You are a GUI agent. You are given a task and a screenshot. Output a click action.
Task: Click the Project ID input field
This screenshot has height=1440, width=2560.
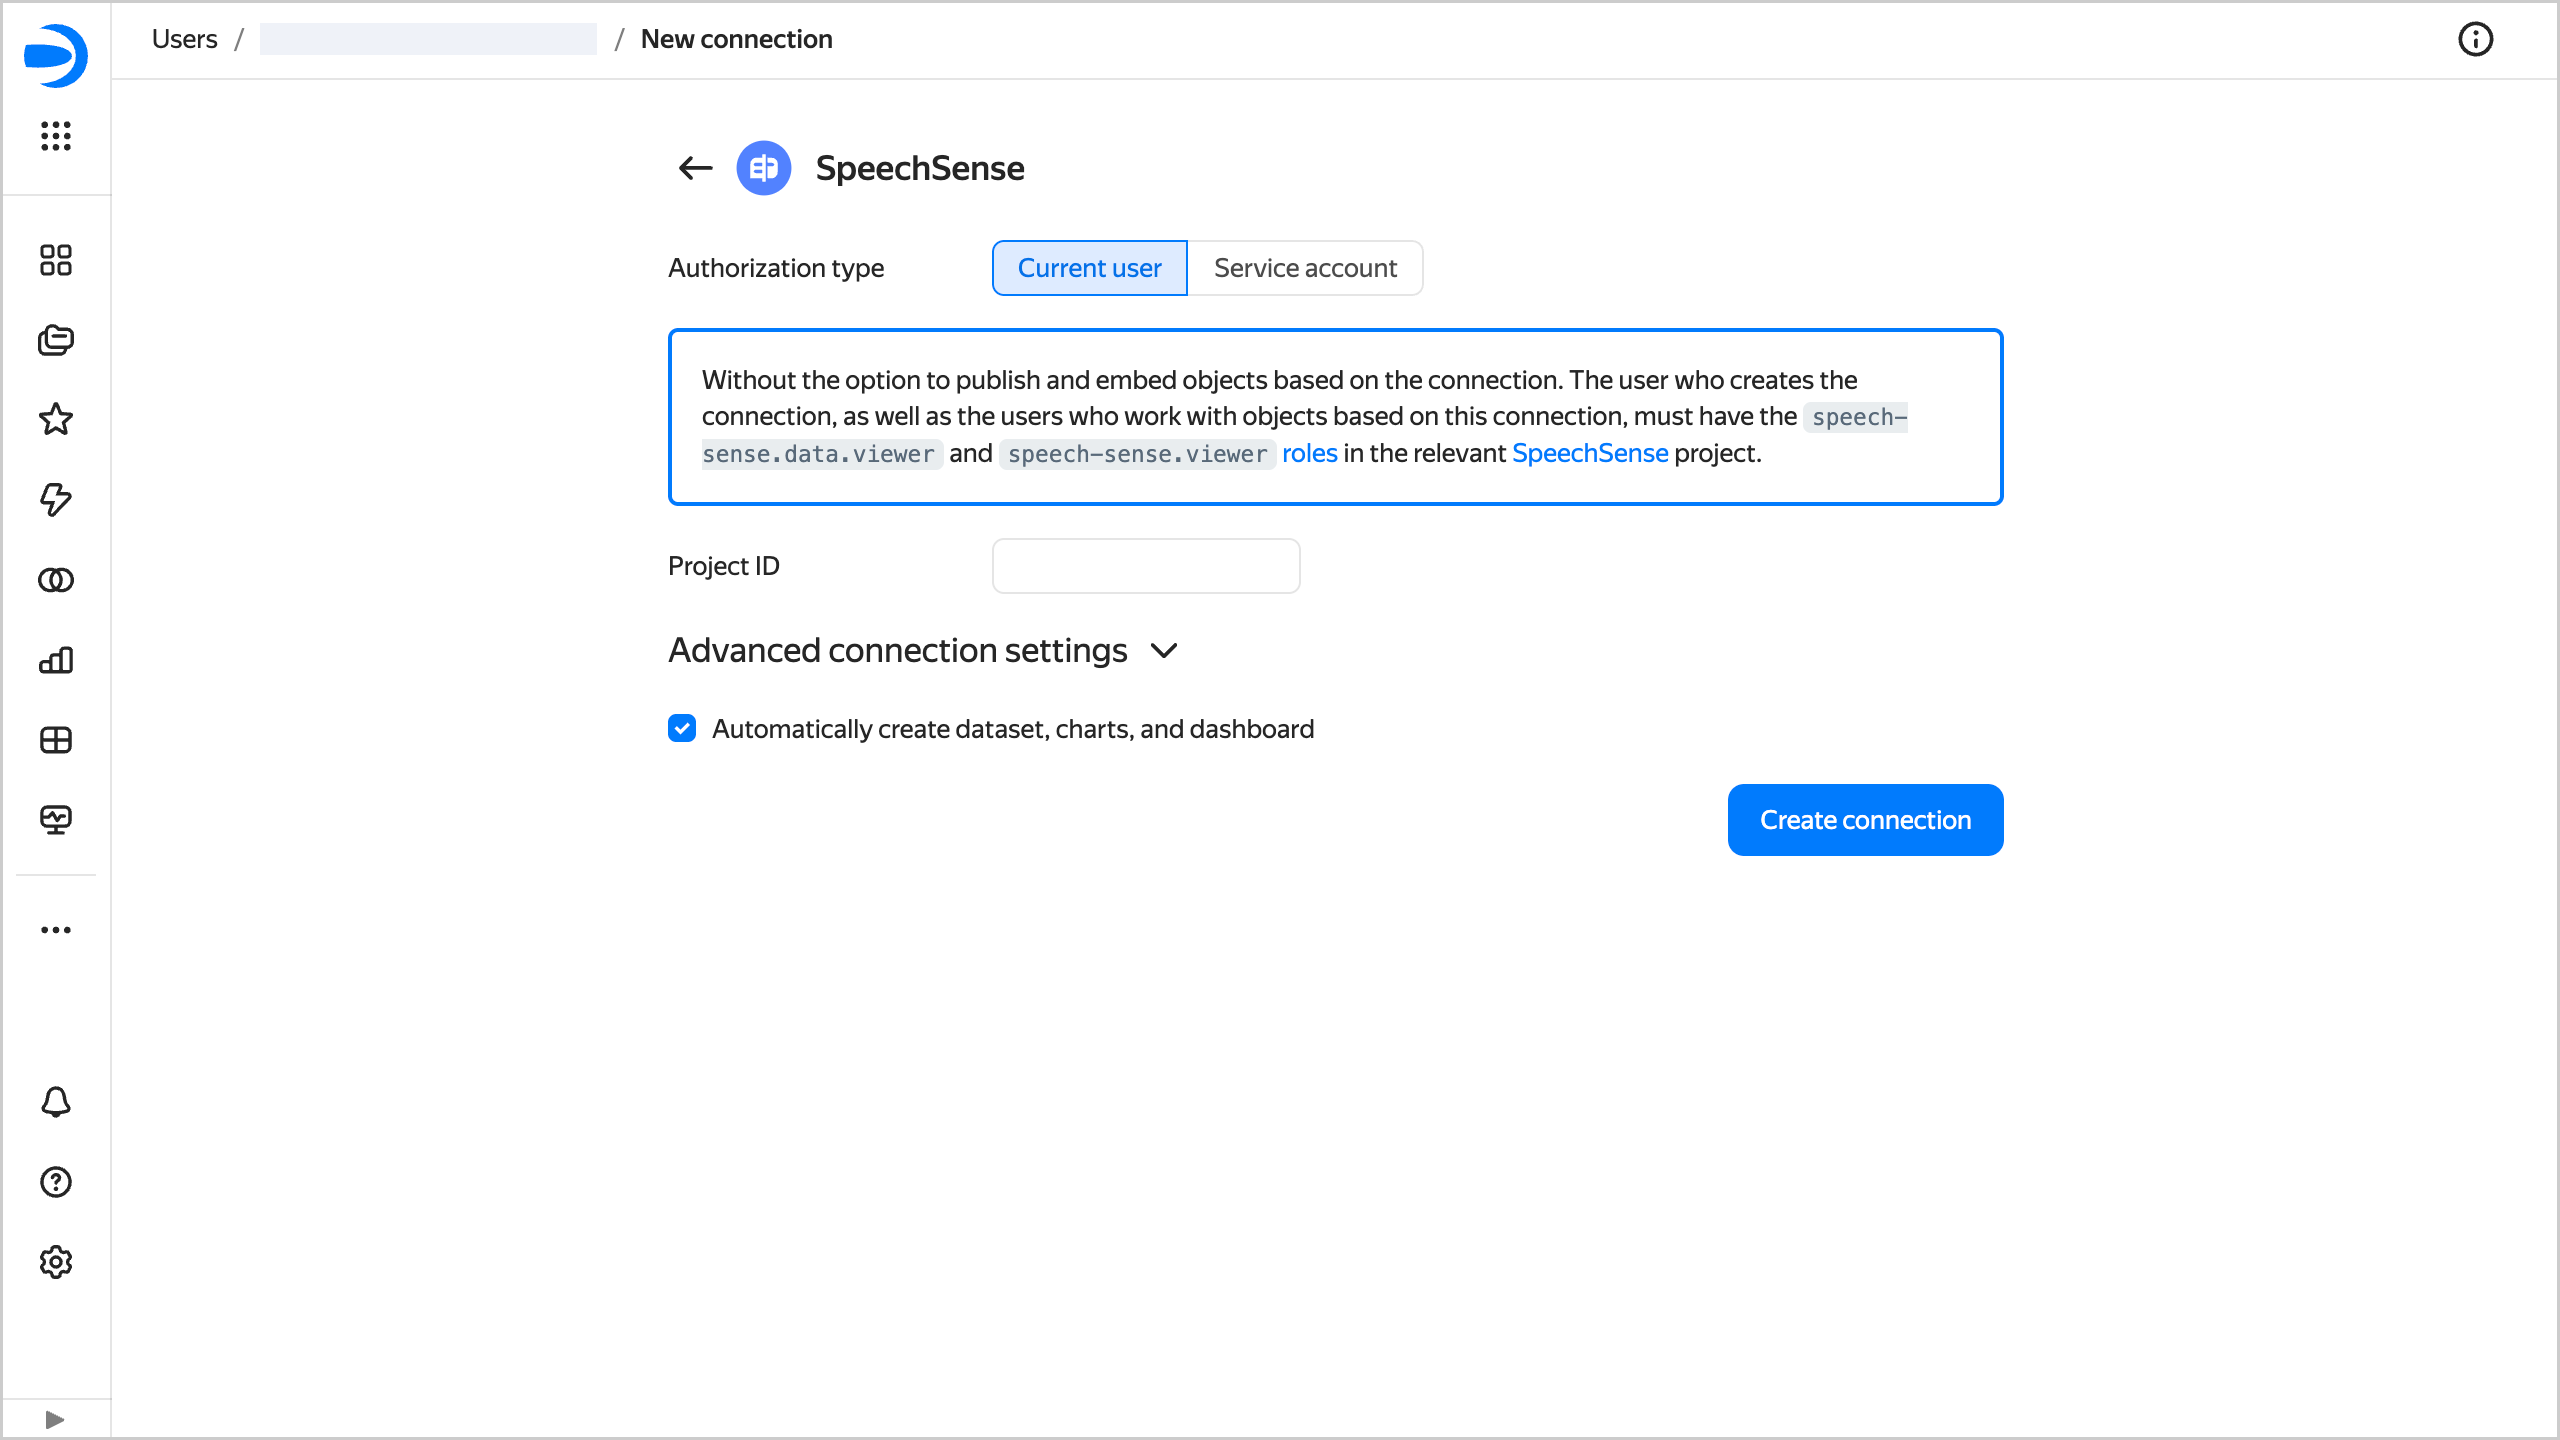1146,566
